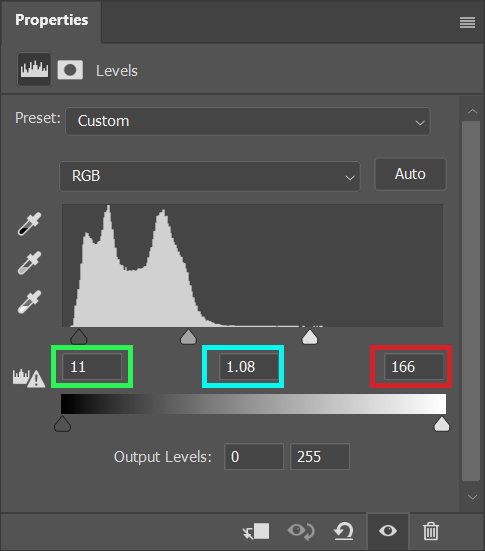Open the Preset dropdown showing Custom

tap(248, 121)
